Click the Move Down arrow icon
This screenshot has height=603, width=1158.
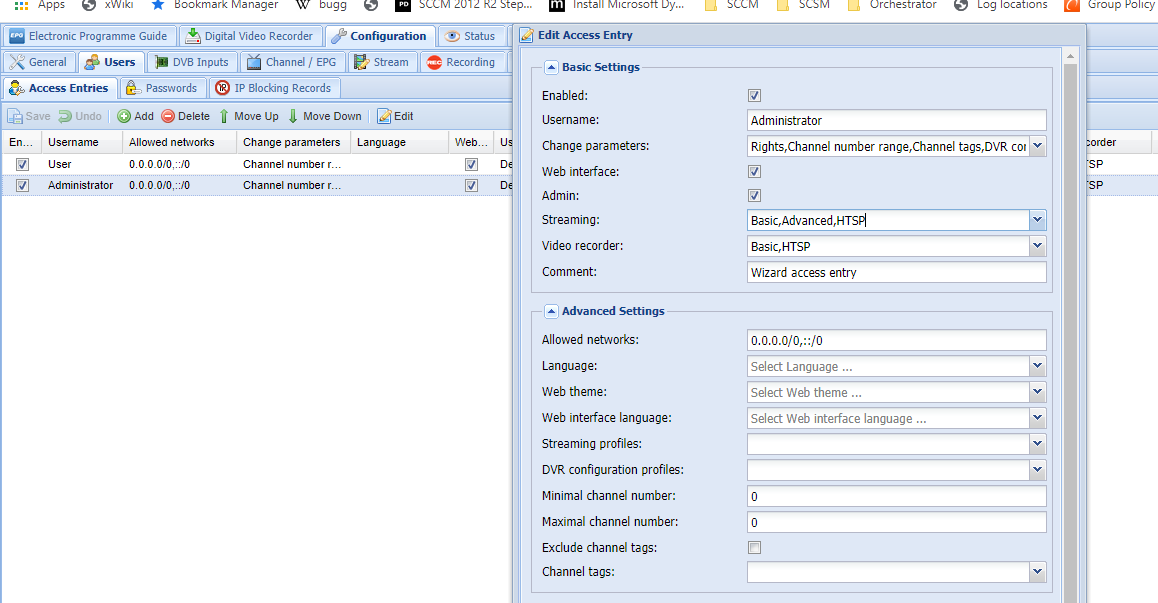click(x=293, y=116)
